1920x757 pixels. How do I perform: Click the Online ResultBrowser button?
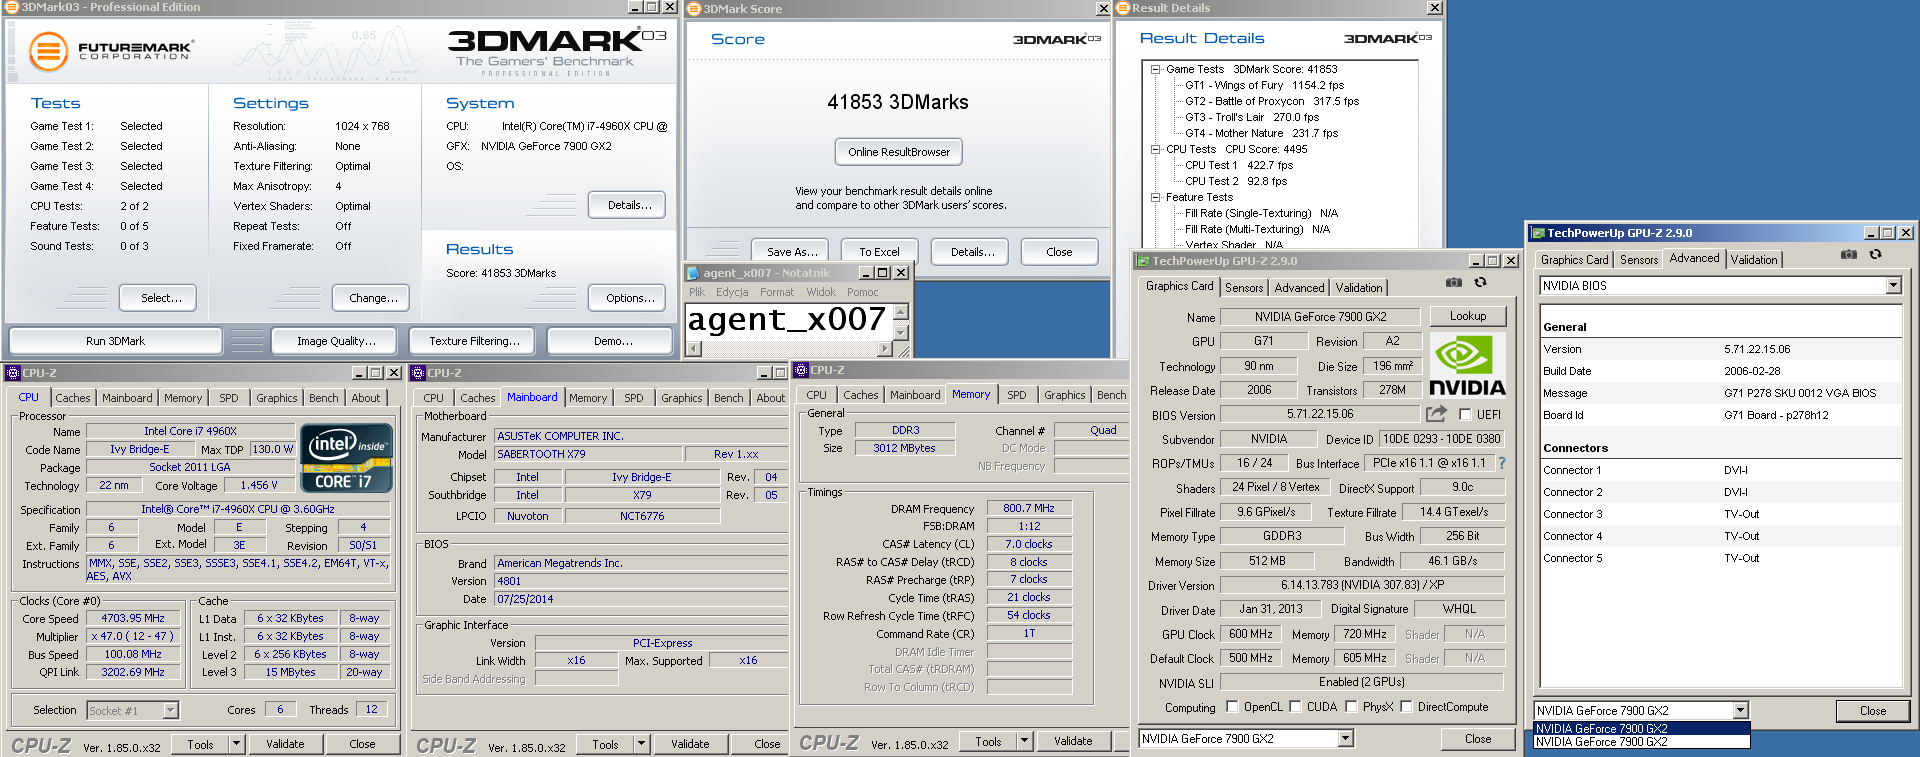899,152
